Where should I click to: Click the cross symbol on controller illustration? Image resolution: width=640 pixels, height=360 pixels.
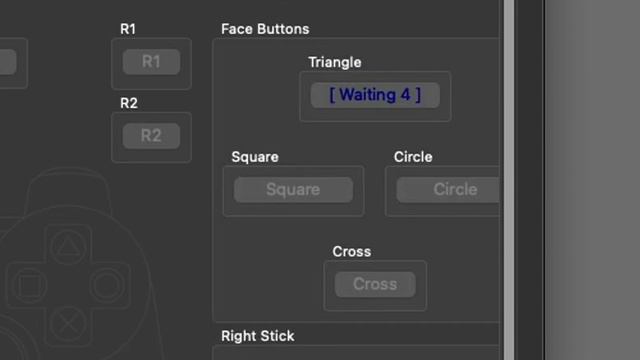pos(68,323)
